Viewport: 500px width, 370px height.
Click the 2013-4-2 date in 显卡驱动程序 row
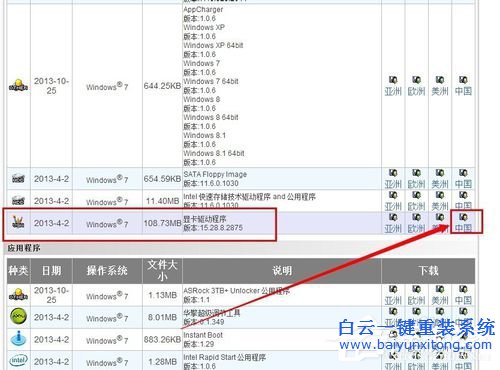pyautogui.click(x=51, y=223)
